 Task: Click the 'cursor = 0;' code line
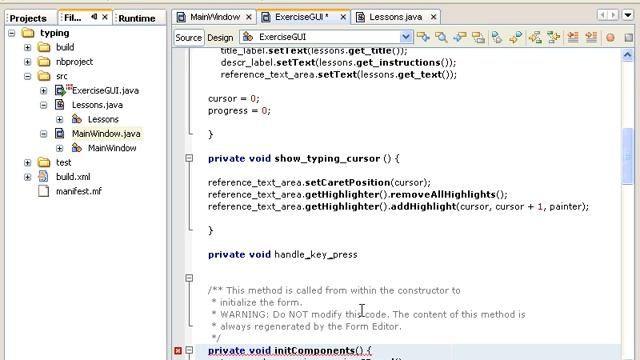pyautogui.click(x=233, y=99)
